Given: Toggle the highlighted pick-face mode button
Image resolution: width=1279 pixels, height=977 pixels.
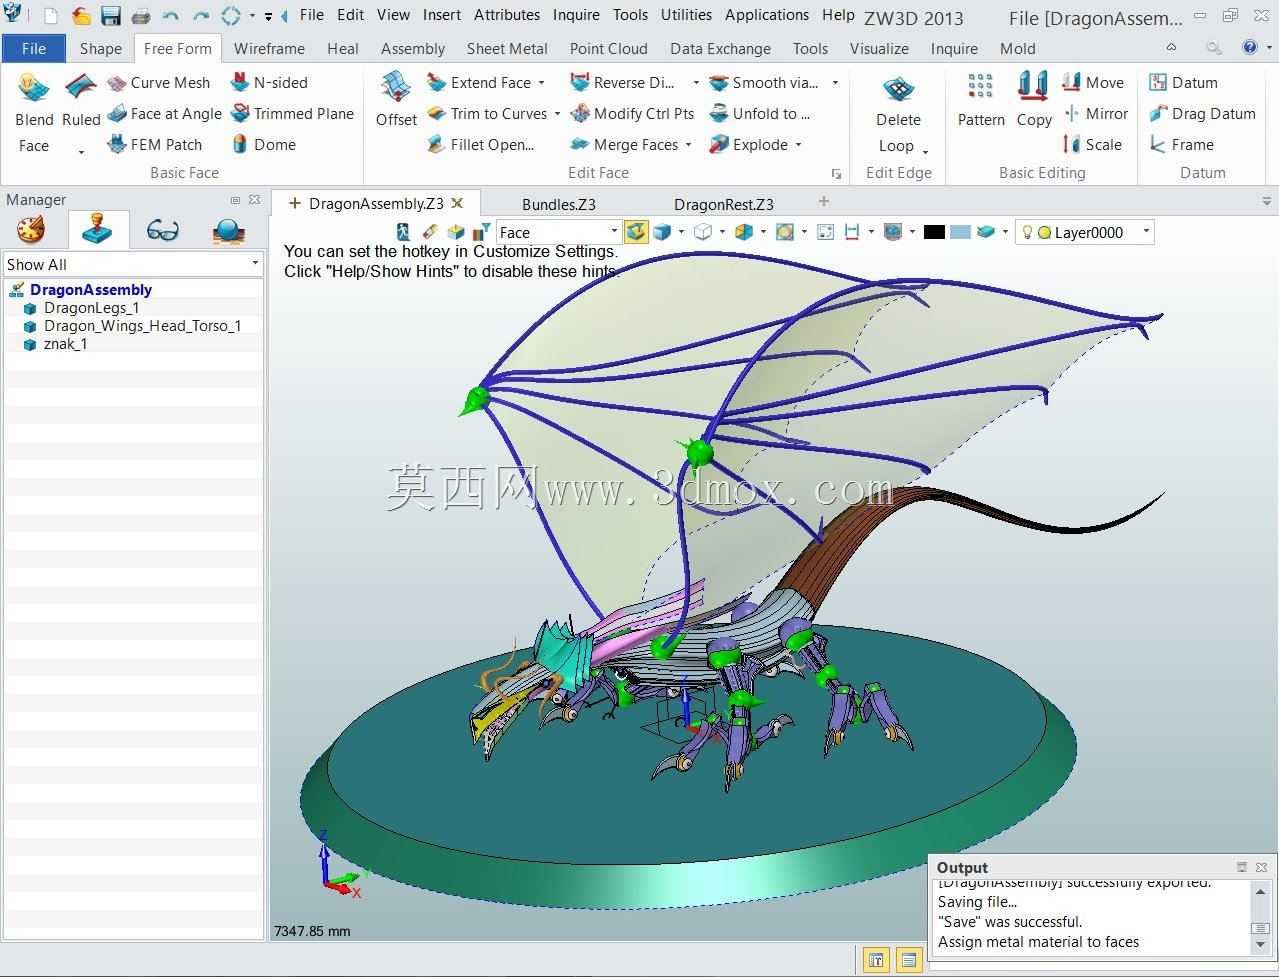Looking at the screenshot, I should pyautogui.click(x=636, y=232).
